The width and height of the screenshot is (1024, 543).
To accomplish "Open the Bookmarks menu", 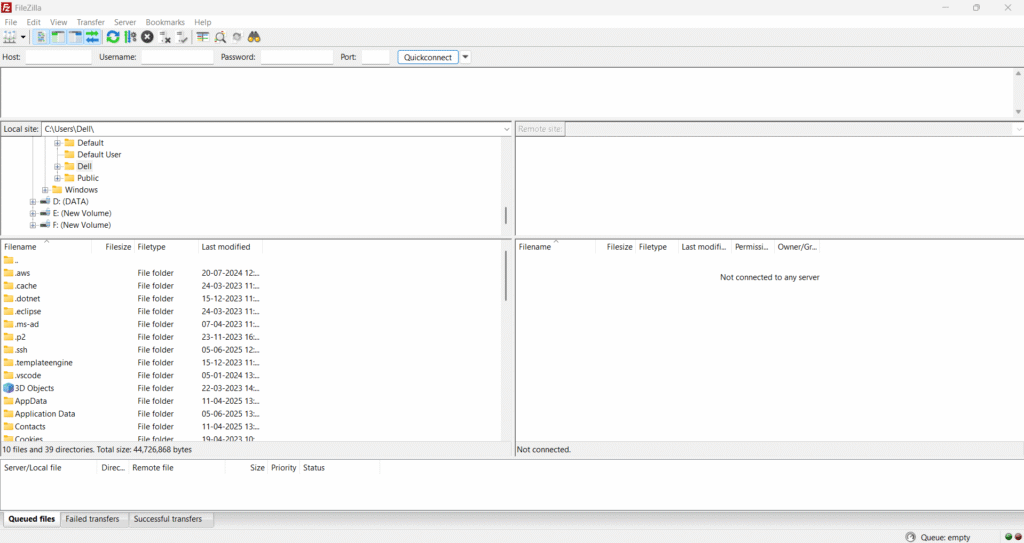I will point(165,22).
